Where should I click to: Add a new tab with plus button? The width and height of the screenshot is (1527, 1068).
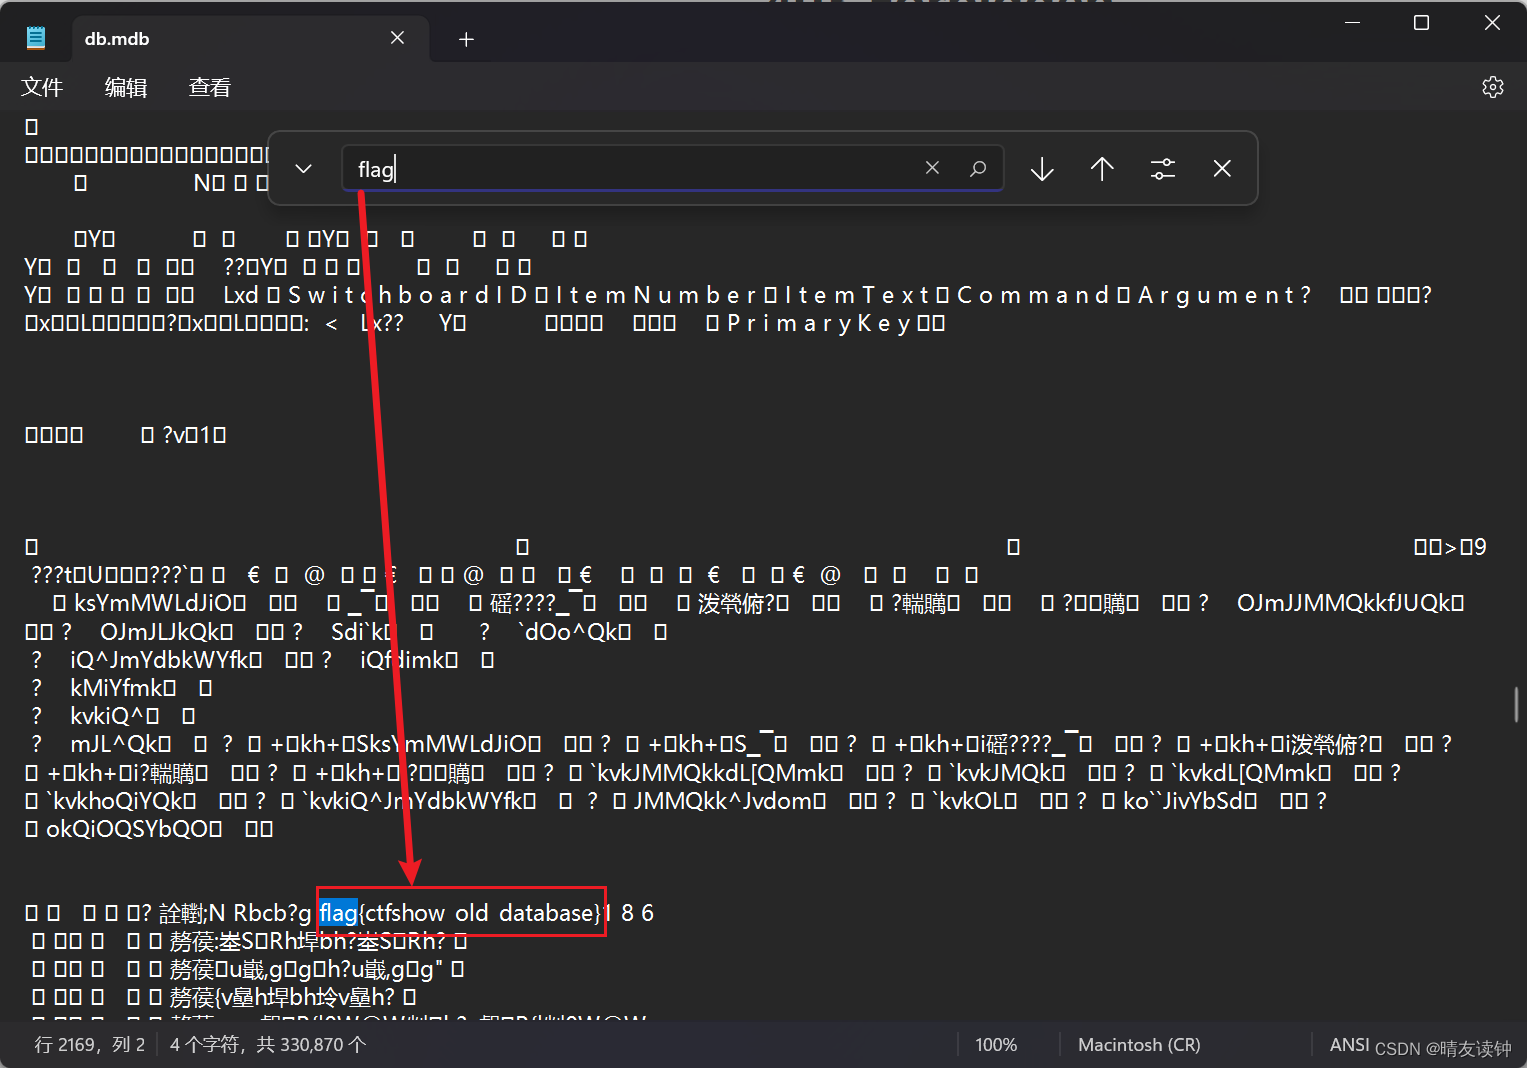(466, 39)
